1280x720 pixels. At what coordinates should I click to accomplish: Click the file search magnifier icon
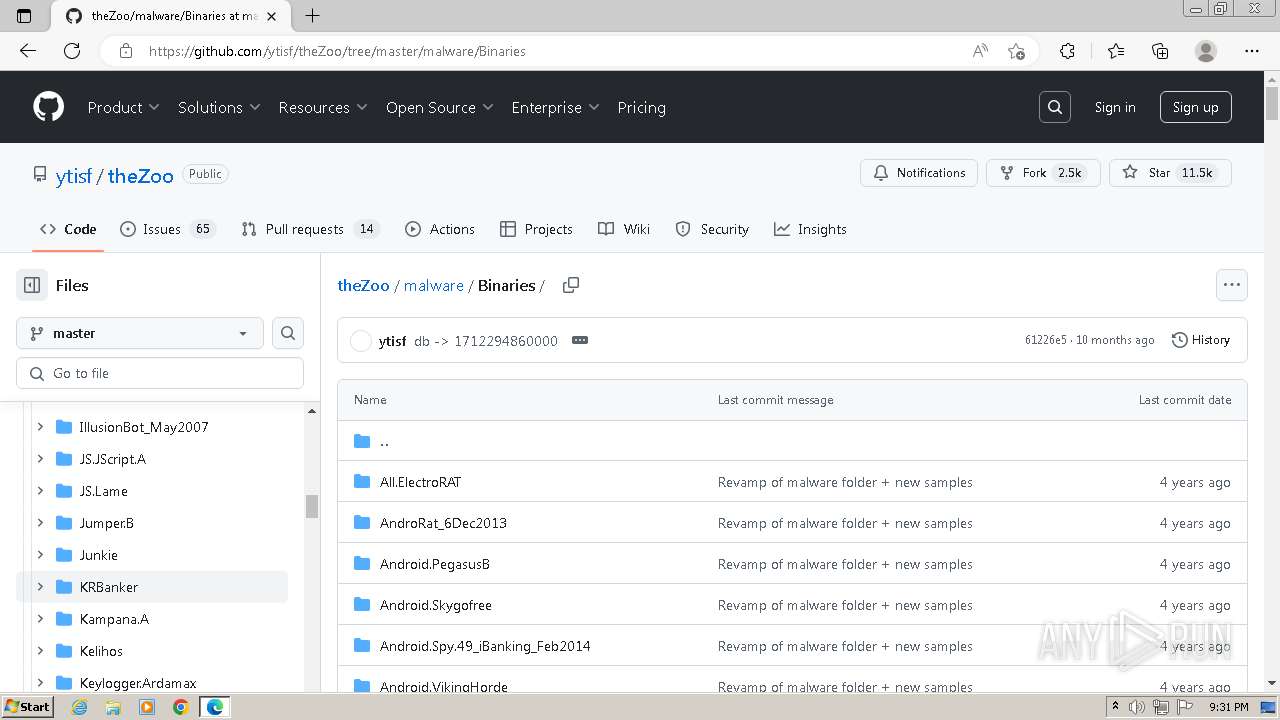[x=288, y=333]
